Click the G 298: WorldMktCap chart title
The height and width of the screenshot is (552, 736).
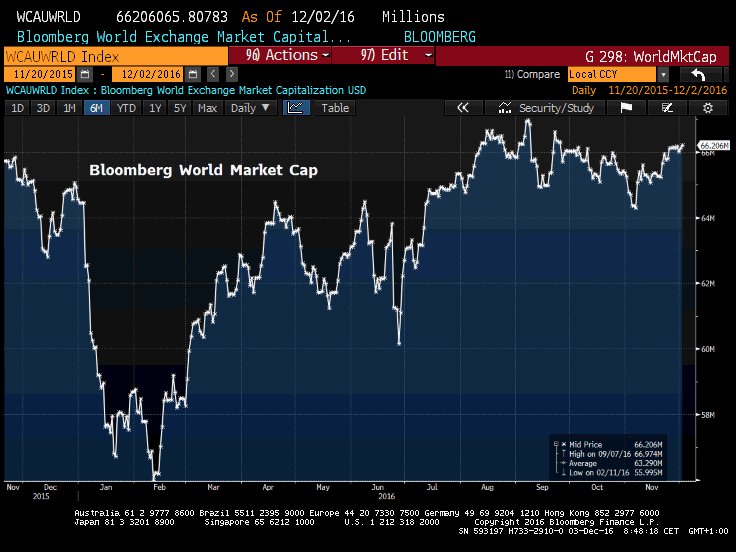click(x=651, y=57)
